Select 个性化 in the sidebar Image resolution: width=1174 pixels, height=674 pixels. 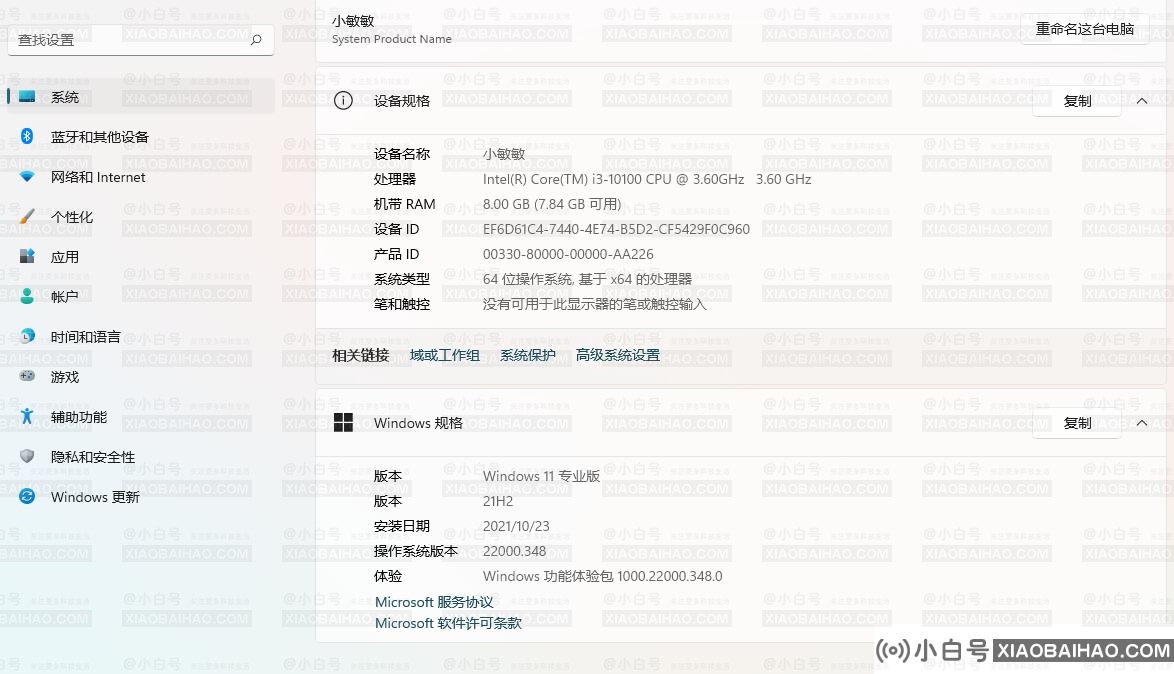(141, 216)
